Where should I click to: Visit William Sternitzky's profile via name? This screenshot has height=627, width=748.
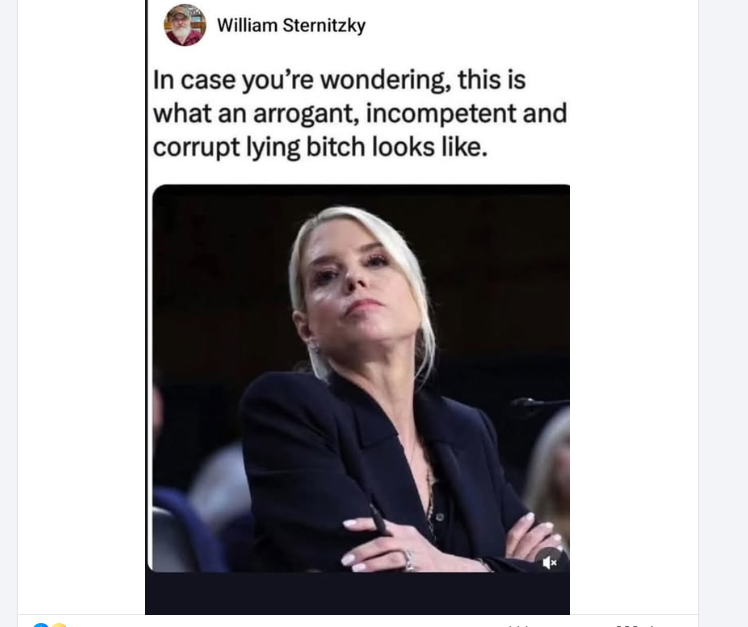click(291, 25)
